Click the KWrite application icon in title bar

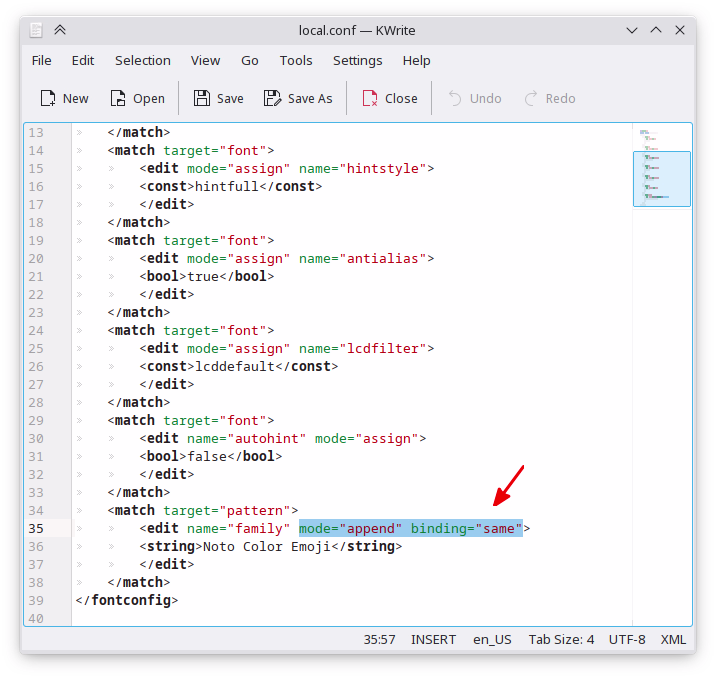click(x=35, y=31)
